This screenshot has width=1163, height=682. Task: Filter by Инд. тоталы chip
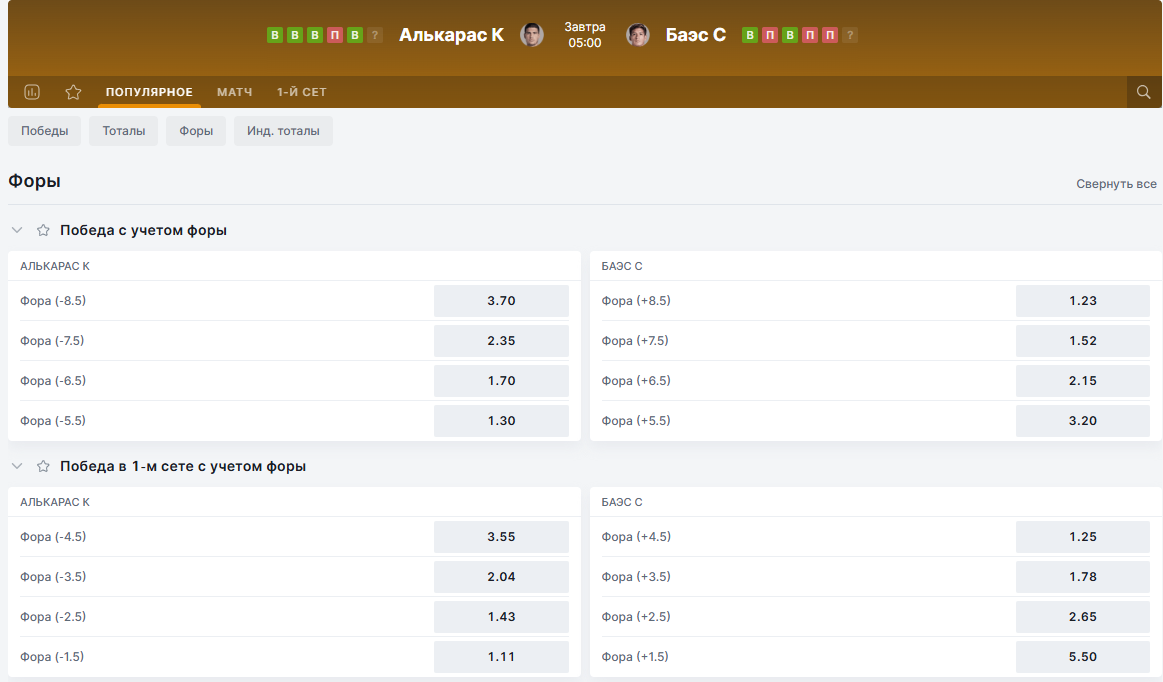[x=283, y=131]
